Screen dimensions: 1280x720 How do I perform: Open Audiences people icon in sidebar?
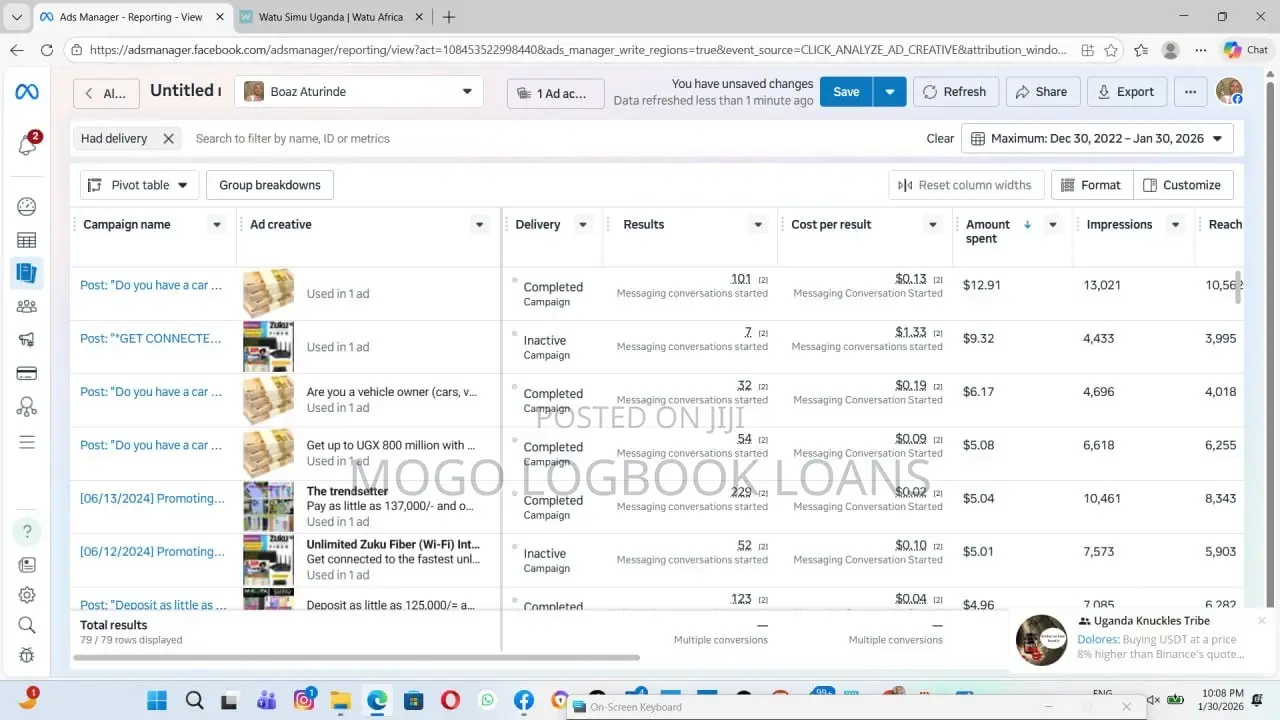tap(27, 307)
